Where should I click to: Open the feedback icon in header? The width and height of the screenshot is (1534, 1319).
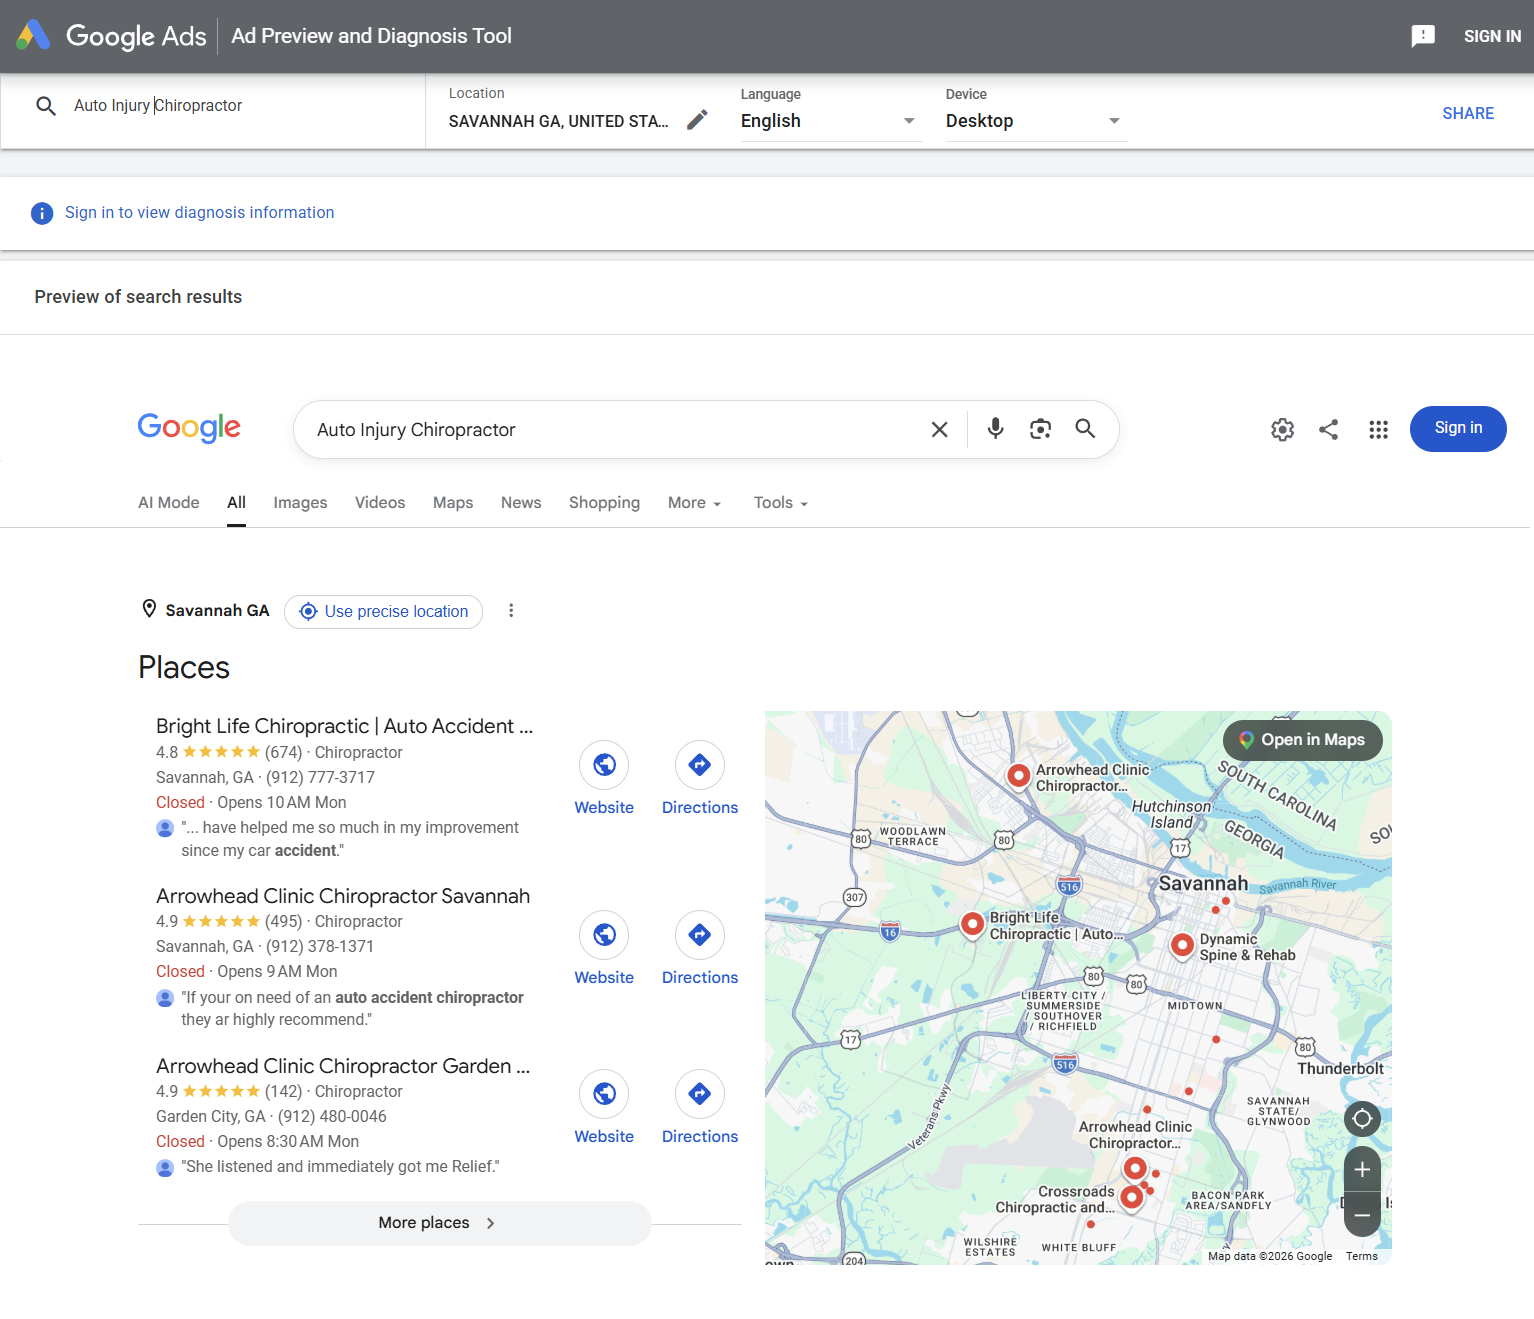click(x=1423, y=37)
